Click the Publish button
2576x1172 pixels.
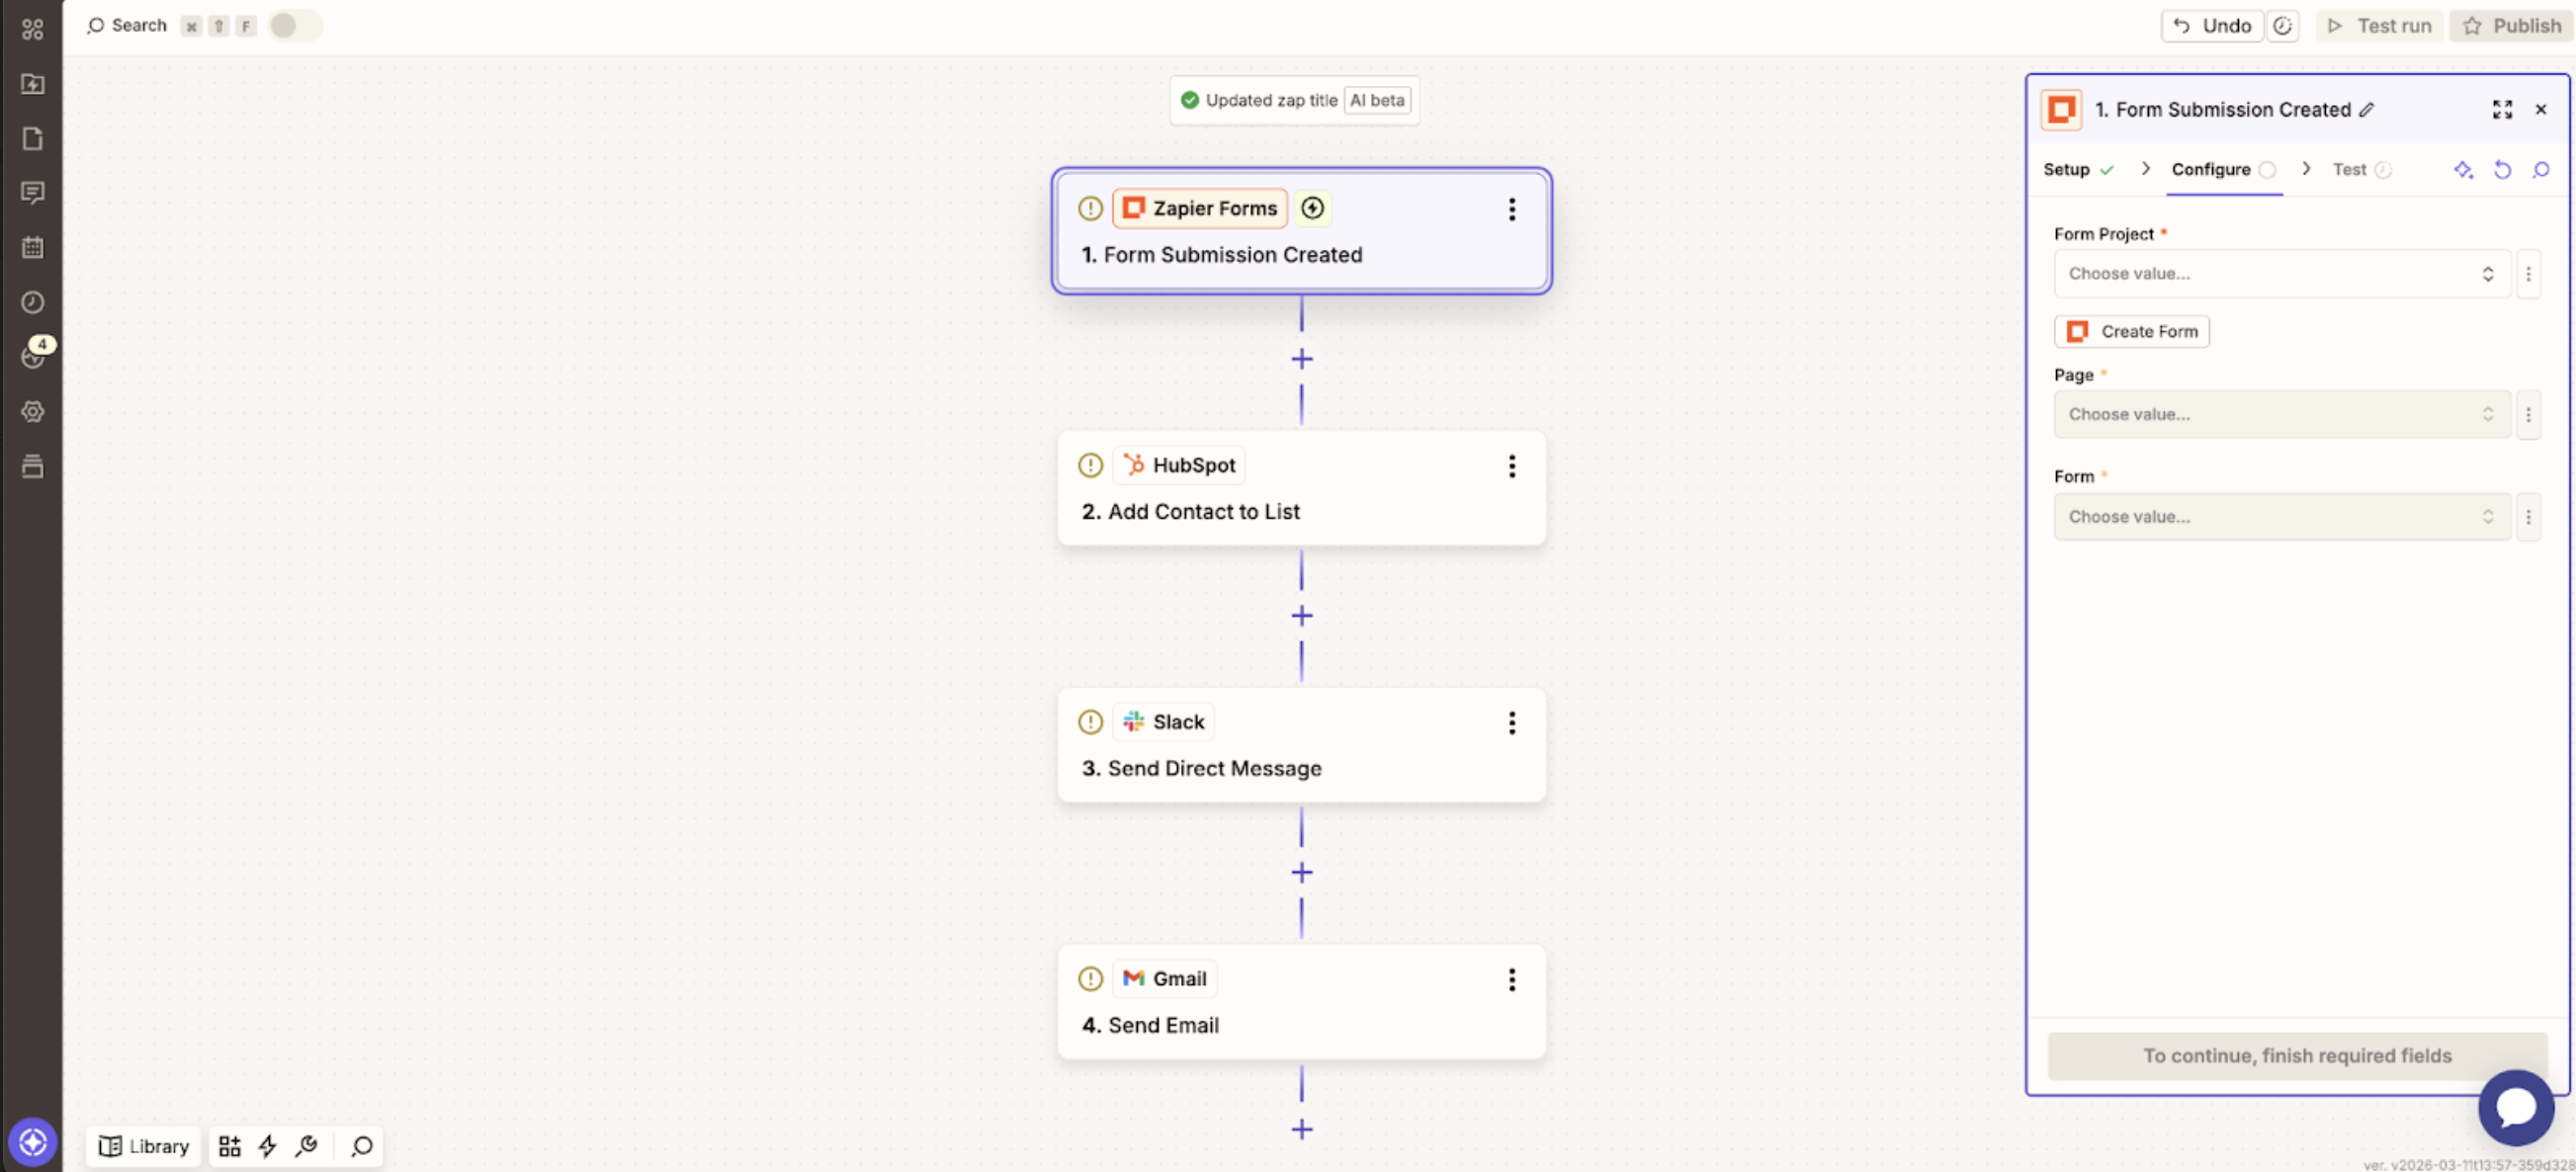(2512, 25)
